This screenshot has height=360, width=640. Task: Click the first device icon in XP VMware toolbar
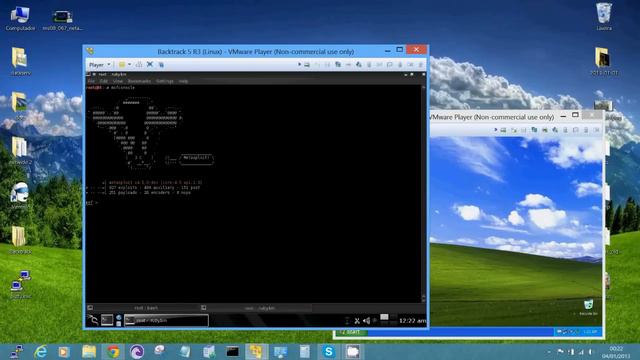pos(503,130)
